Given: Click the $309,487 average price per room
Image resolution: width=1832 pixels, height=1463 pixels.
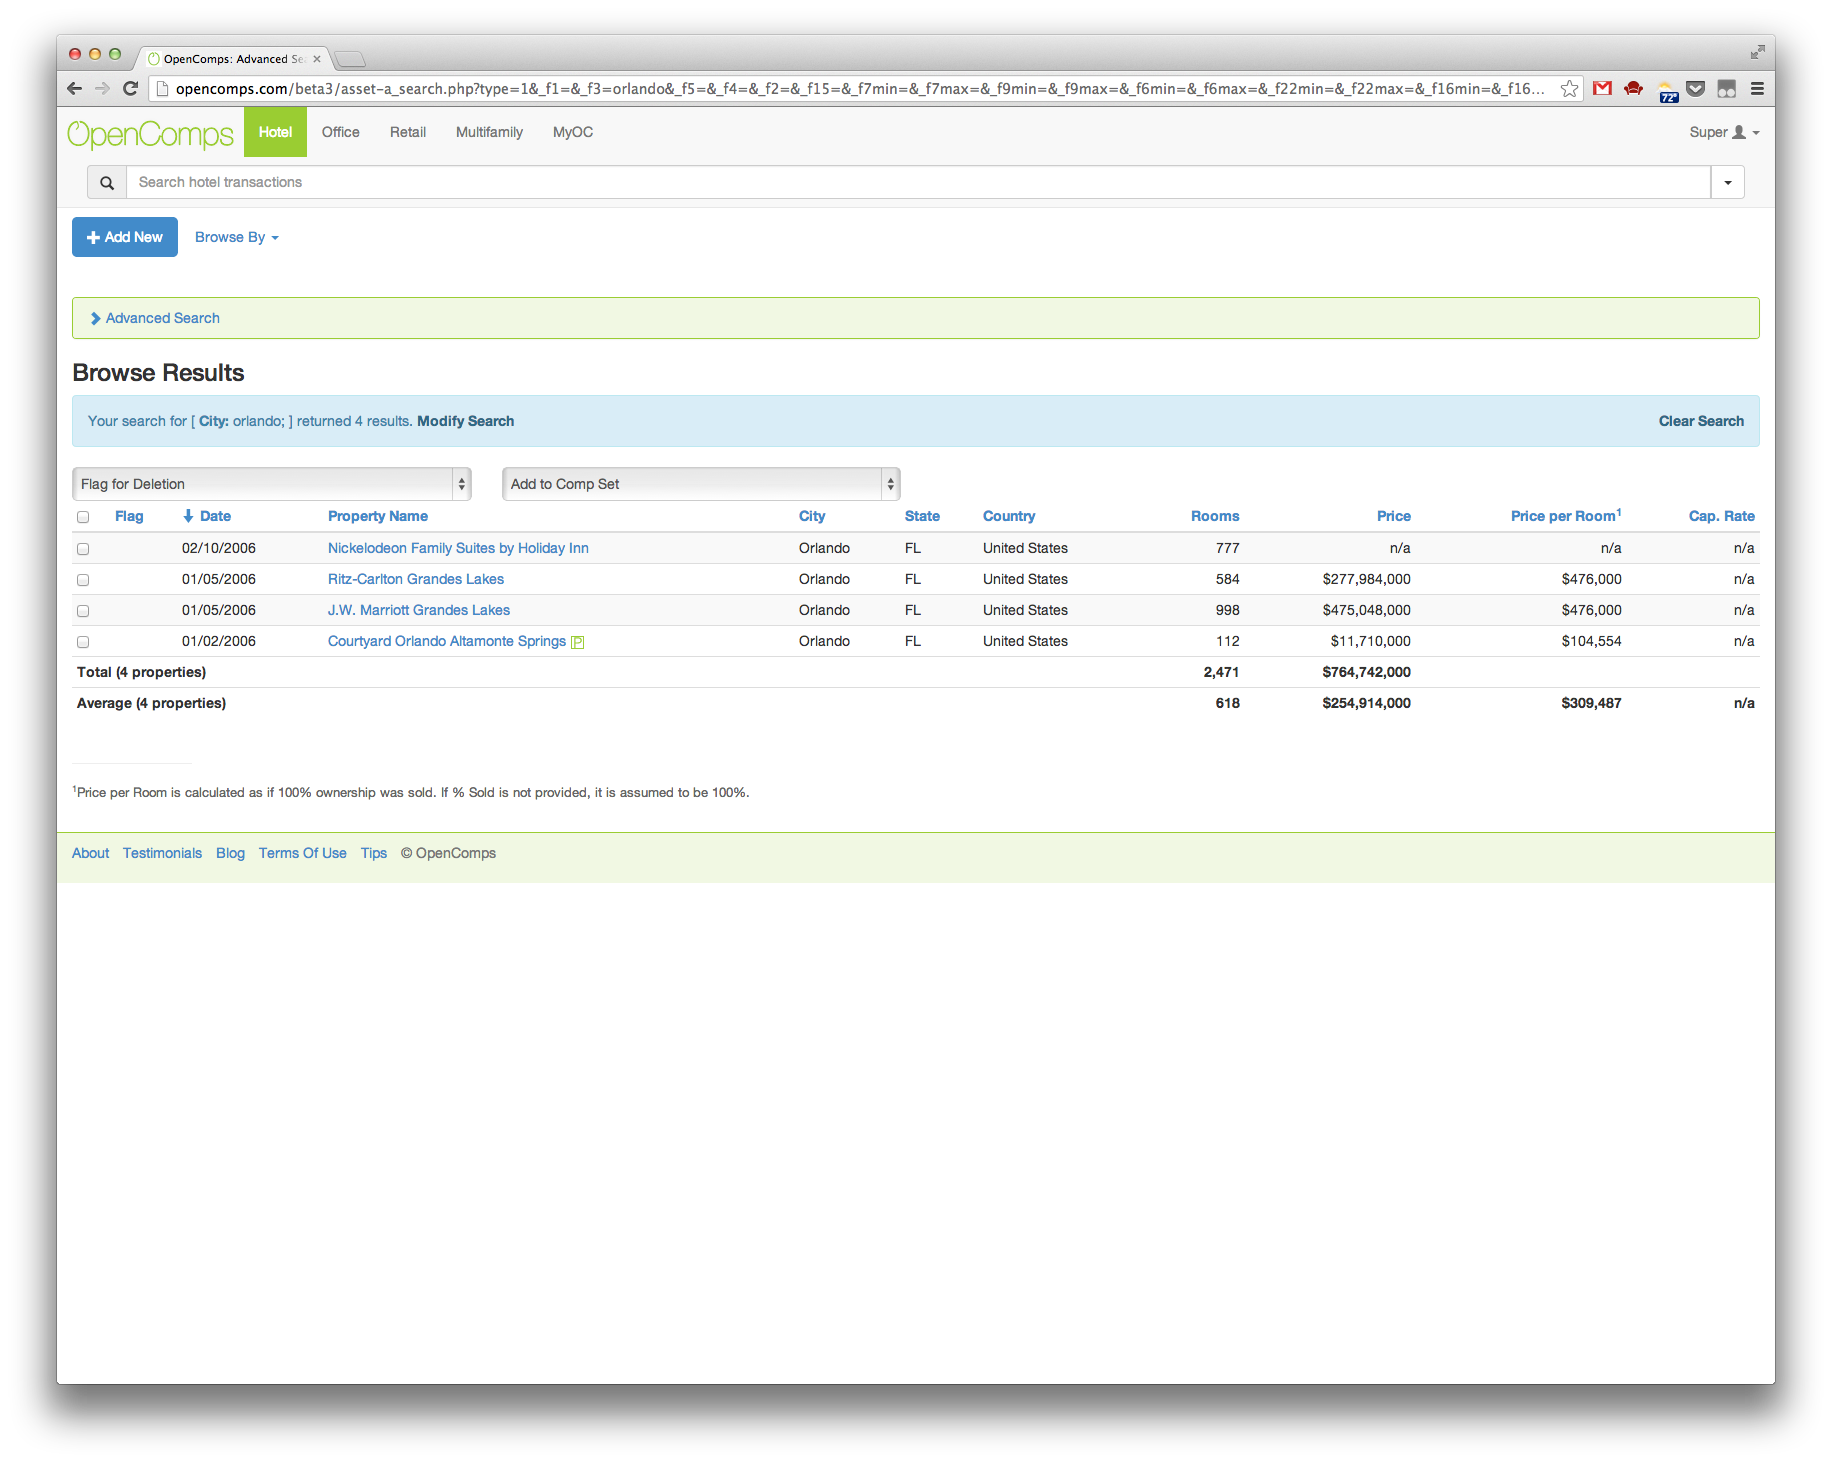Looking at the screenshot, I should coord(1591,703).
